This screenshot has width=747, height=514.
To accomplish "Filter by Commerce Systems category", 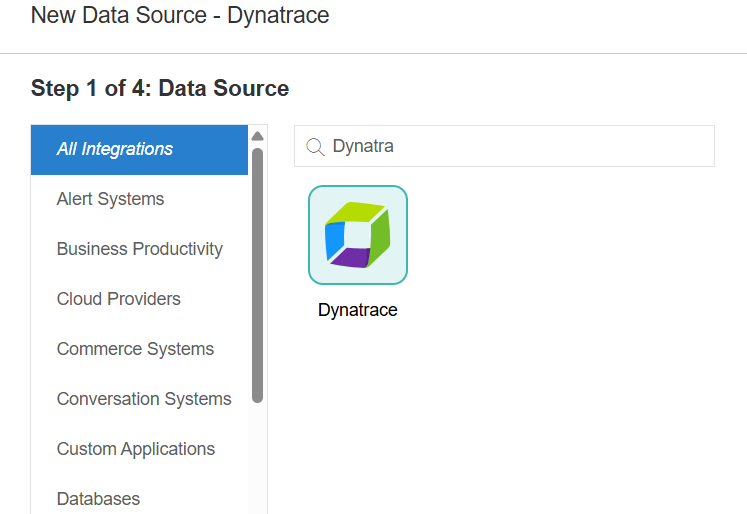I will pos(135,349).
